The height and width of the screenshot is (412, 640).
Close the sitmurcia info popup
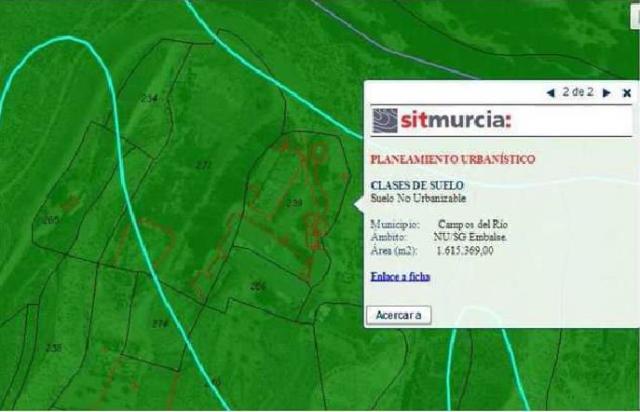point(627,93)
